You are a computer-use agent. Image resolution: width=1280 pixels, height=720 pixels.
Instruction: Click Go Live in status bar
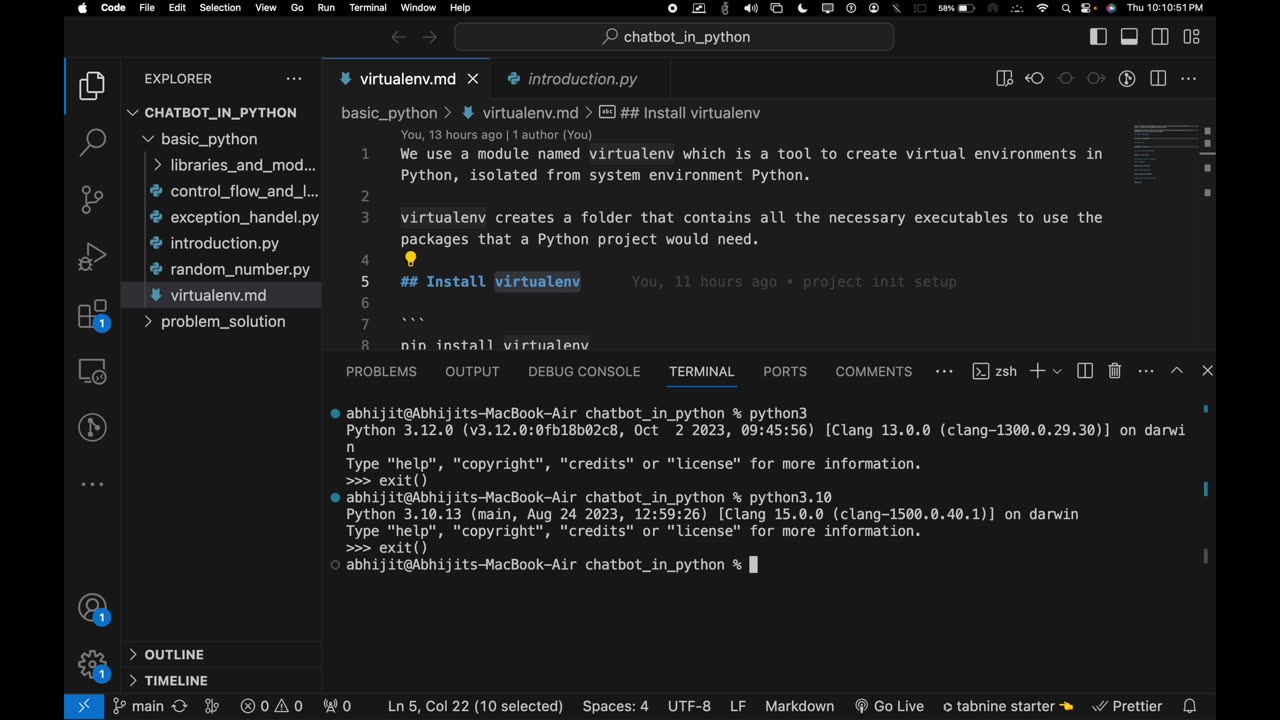(x=888, y=706)
